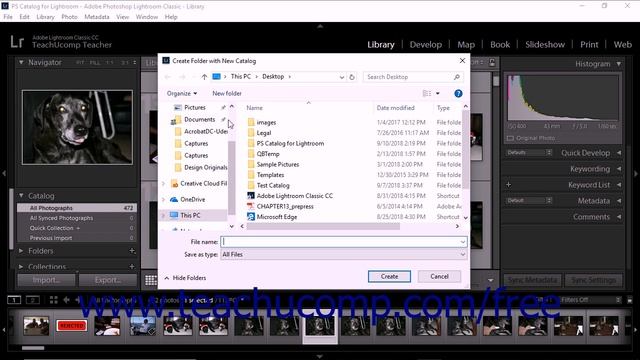Viewport: 640px width, 360px height.
Task: Add a keyword with Keyword List plus icon
Action: 509,185
